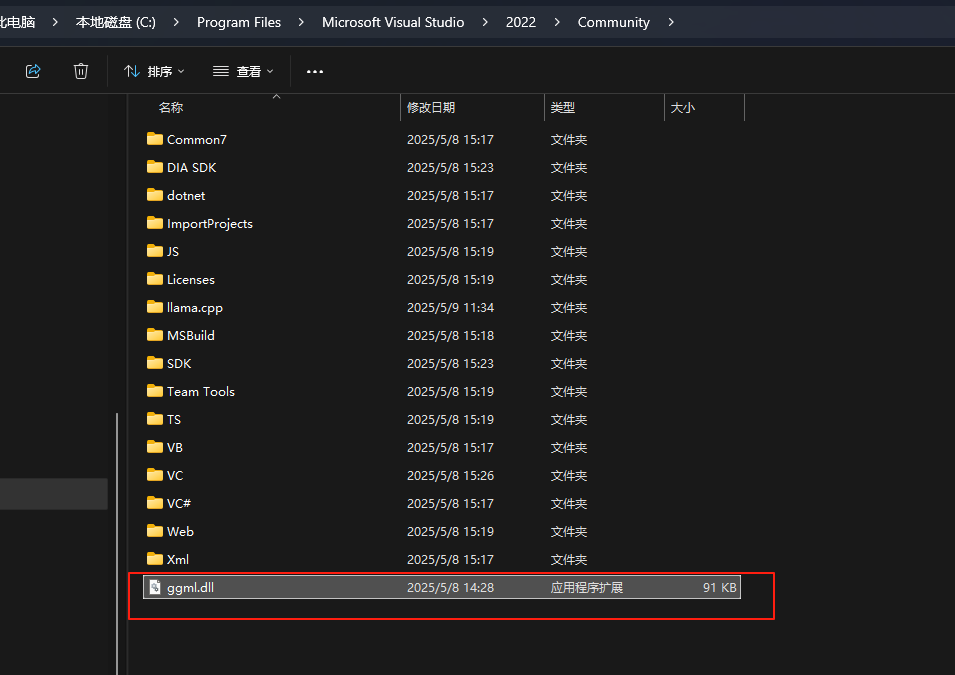Viewport: 955px width, 675px height.
Task: Sort by the 修改日期 column header
Action: [x=431, y=108]
